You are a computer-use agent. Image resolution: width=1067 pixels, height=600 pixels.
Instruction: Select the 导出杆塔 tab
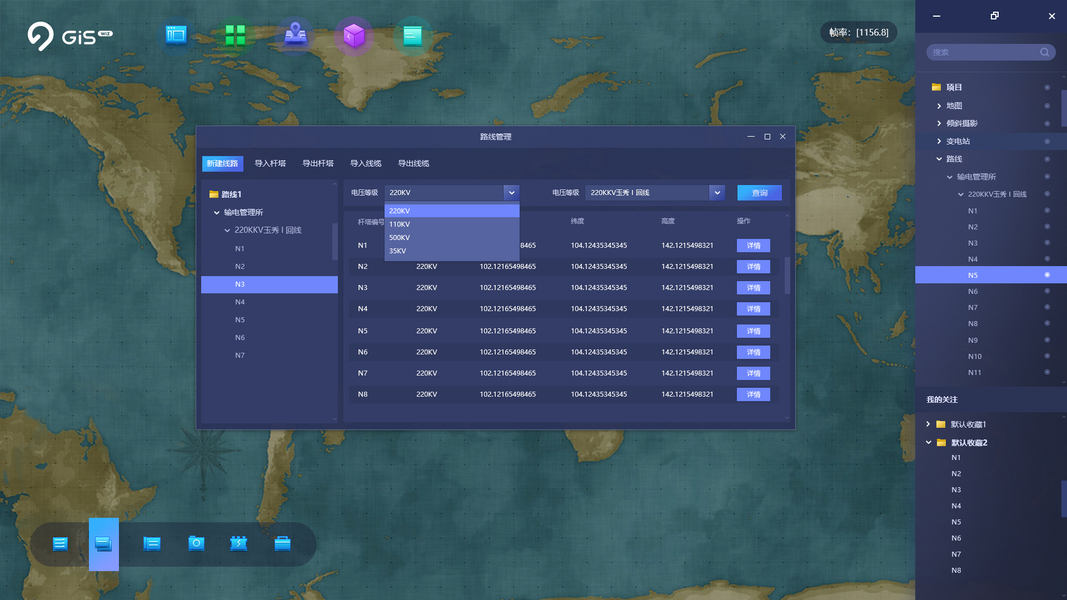tap(318, 163)
